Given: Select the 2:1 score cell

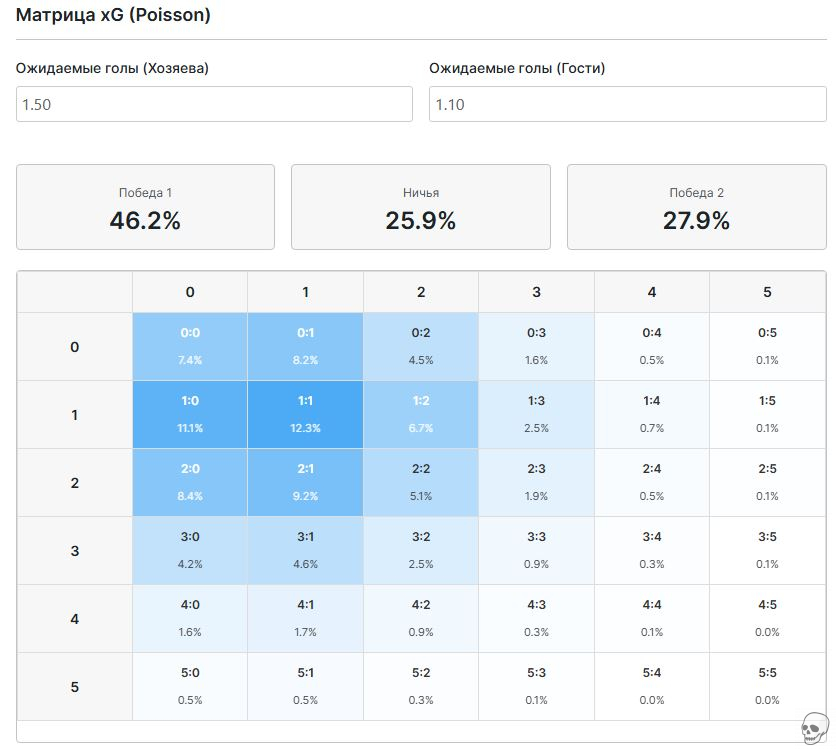Looking at the screenshot, I should [305, 482].
